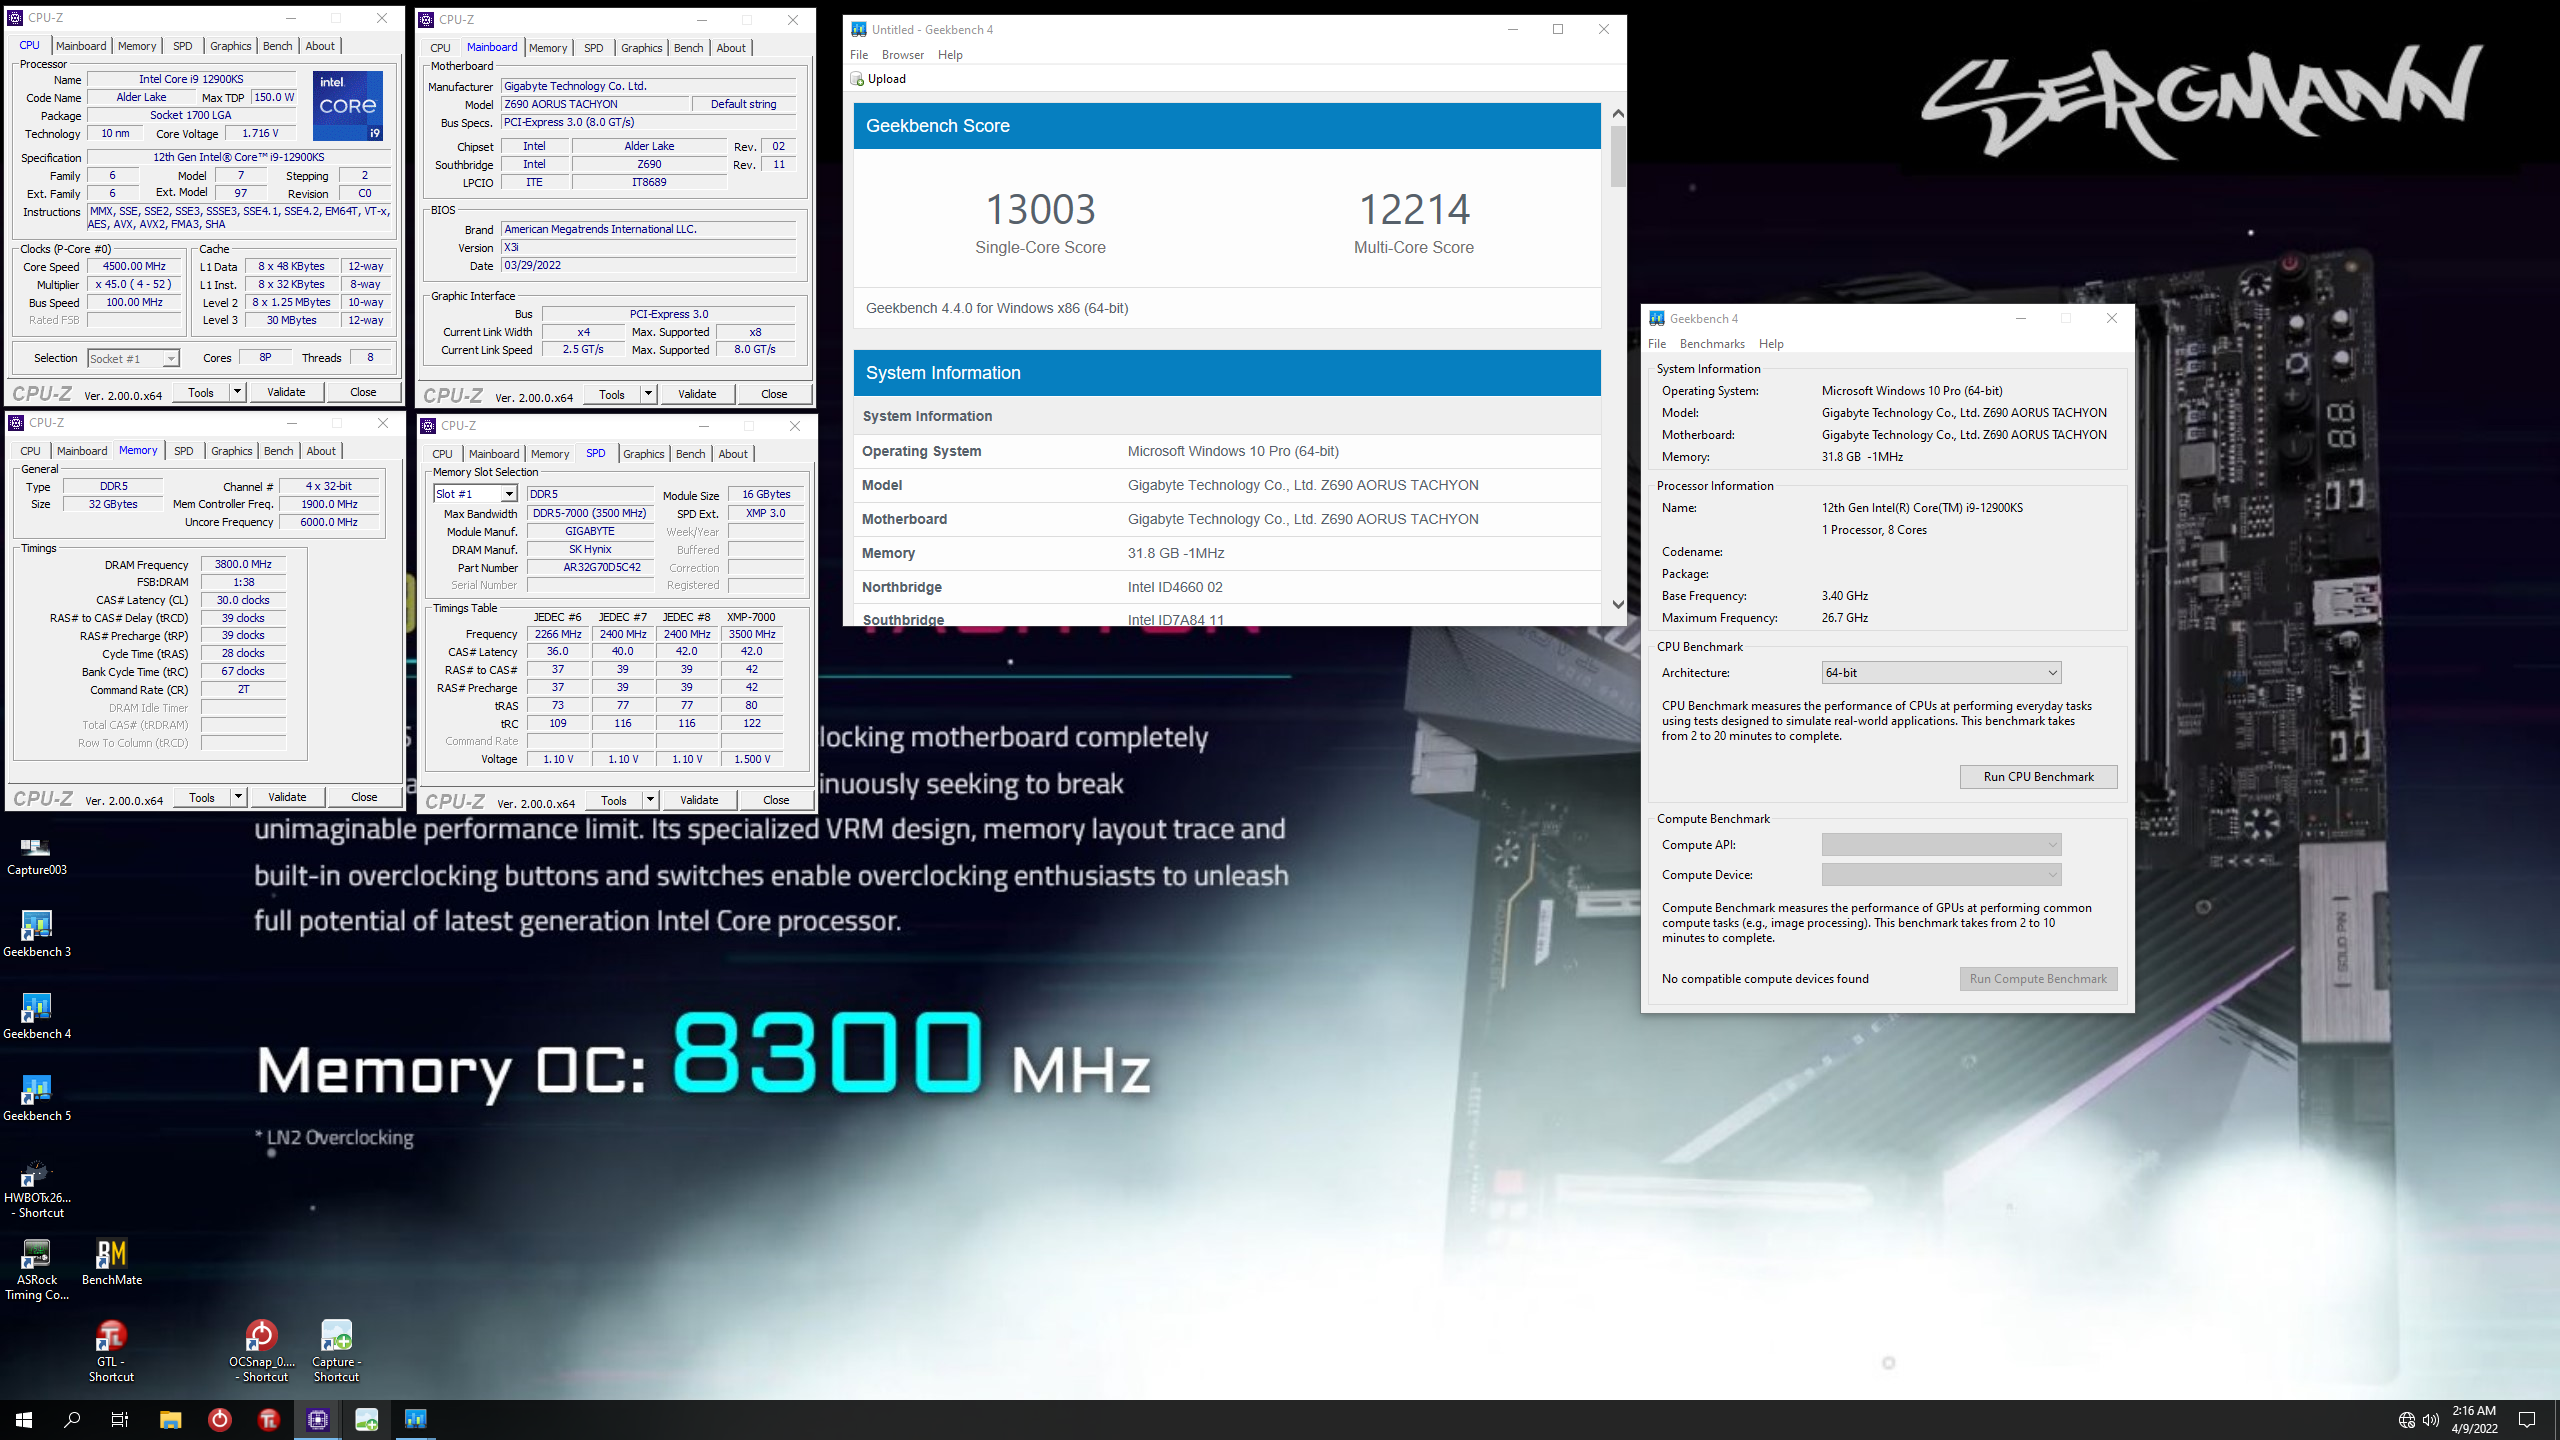The height and width of the screenshot is (1440, 2560).
Task: Open Windows Start menu
Action: click(24, 1420)
